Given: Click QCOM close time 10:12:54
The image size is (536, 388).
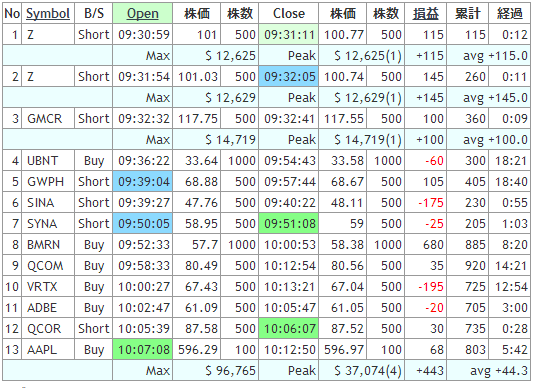Looking at the screenshot, I should [x=289, y=266].
